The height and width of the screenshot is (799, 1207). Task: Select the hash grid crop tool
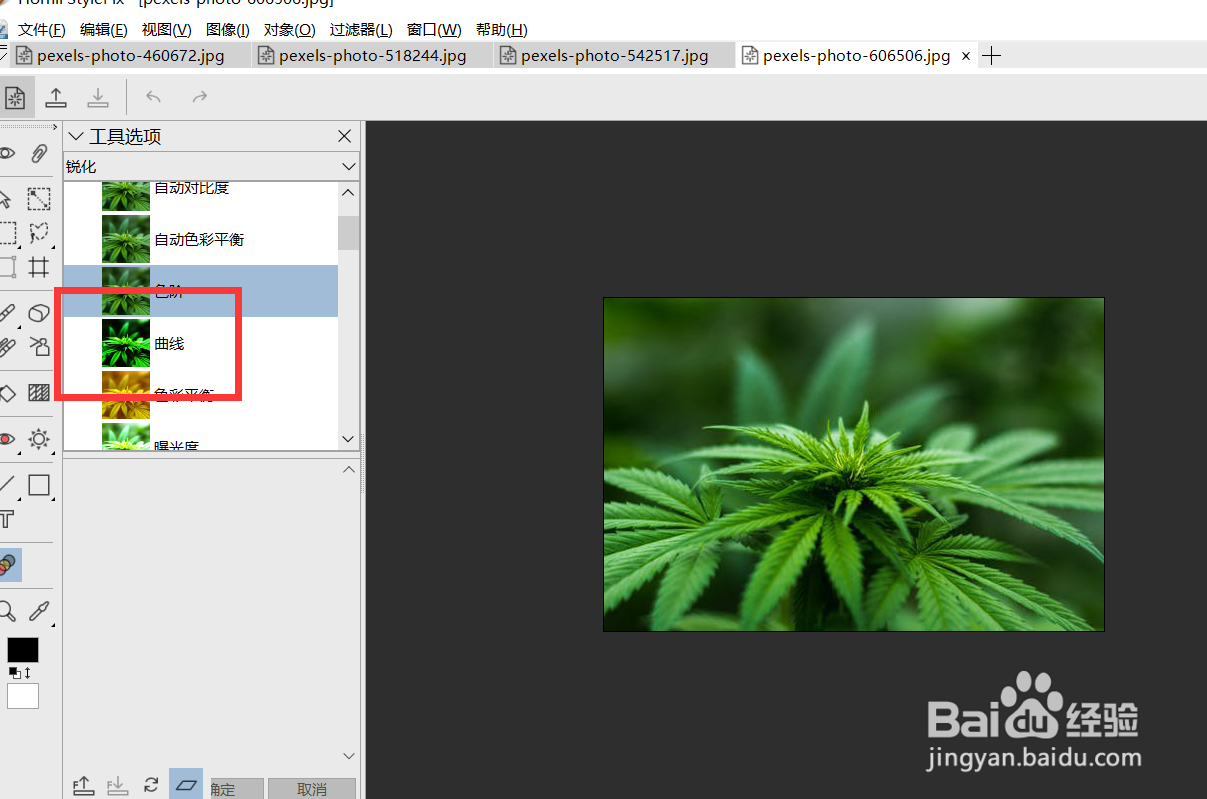pyautogui.click(x=39, y=267)
